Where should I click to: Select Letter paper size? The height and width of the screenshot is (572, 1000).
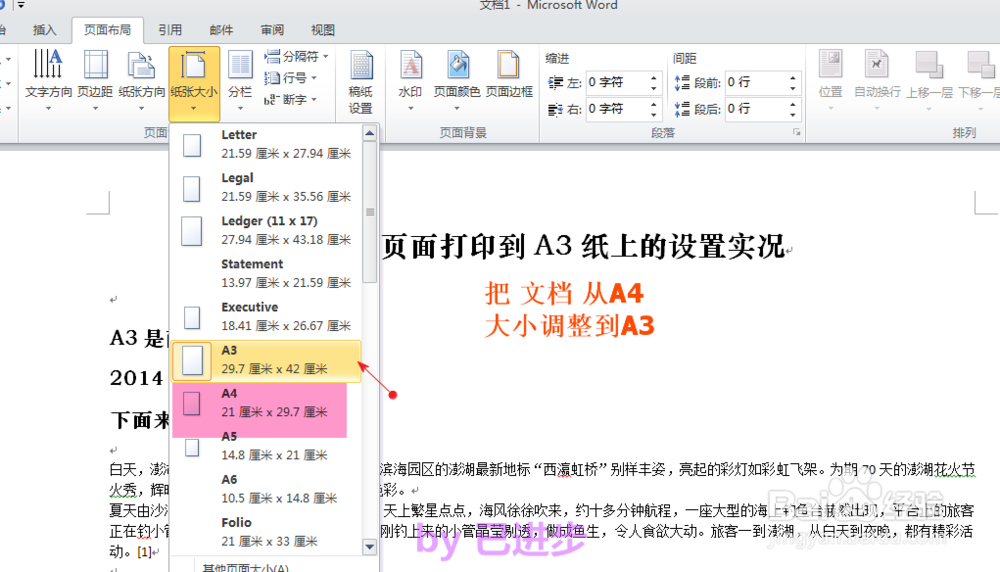(x=267, y=145)
